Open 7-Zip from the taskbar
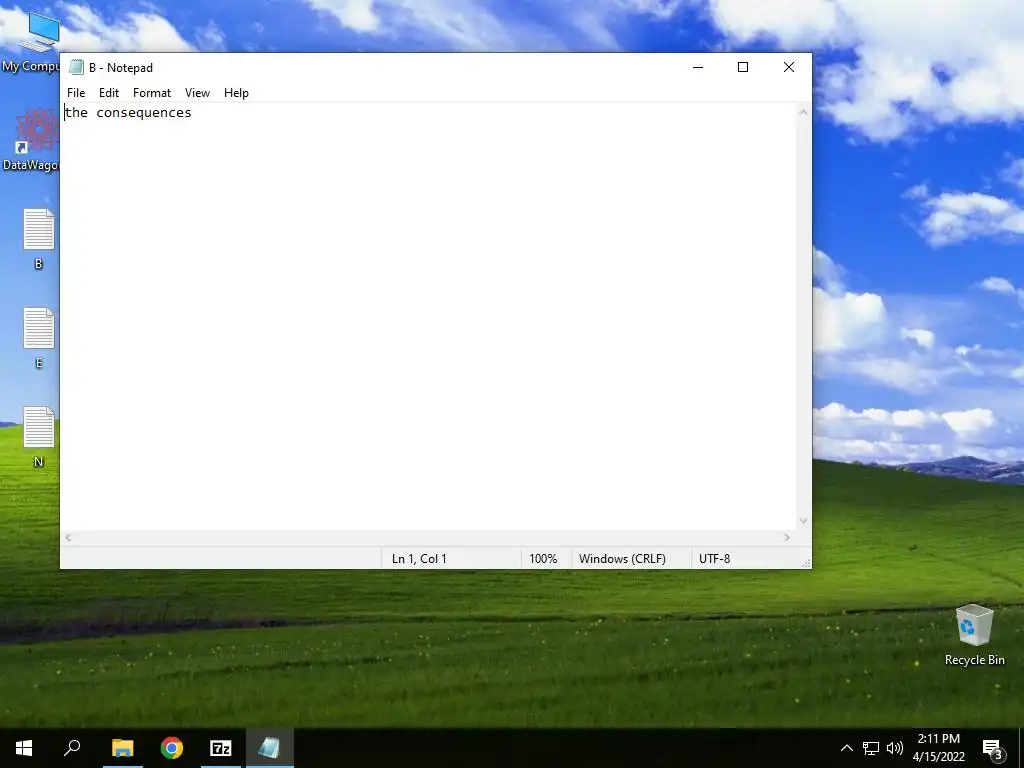The width and height of the screenshot is (1024, 768). pos(221,748)
